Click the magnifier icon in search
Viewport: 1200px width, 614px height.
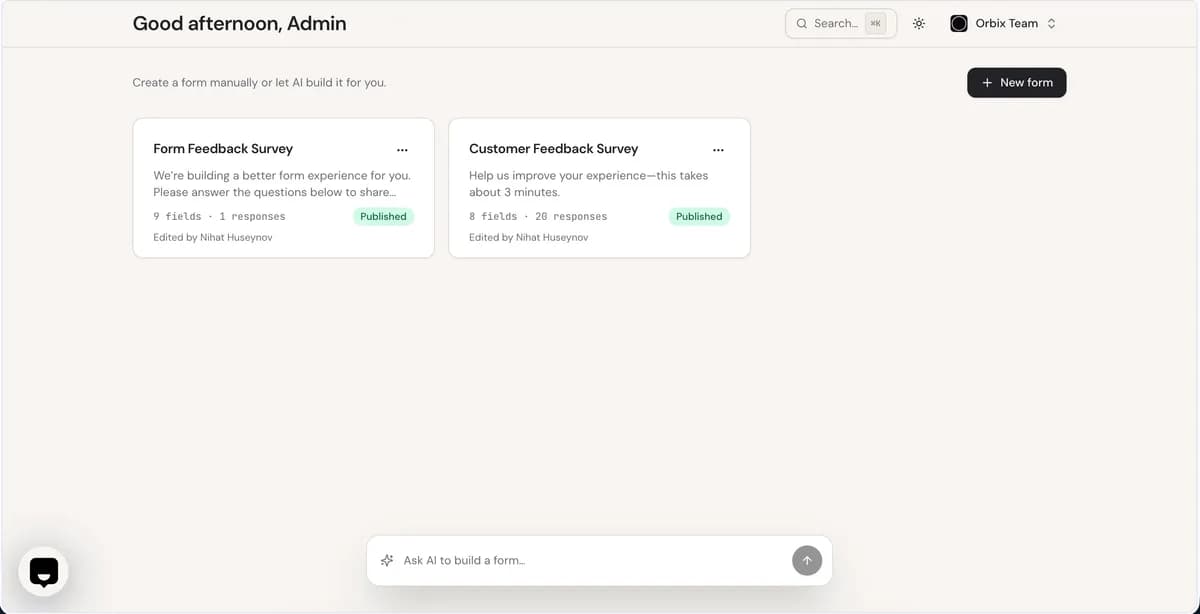[802, 23]
